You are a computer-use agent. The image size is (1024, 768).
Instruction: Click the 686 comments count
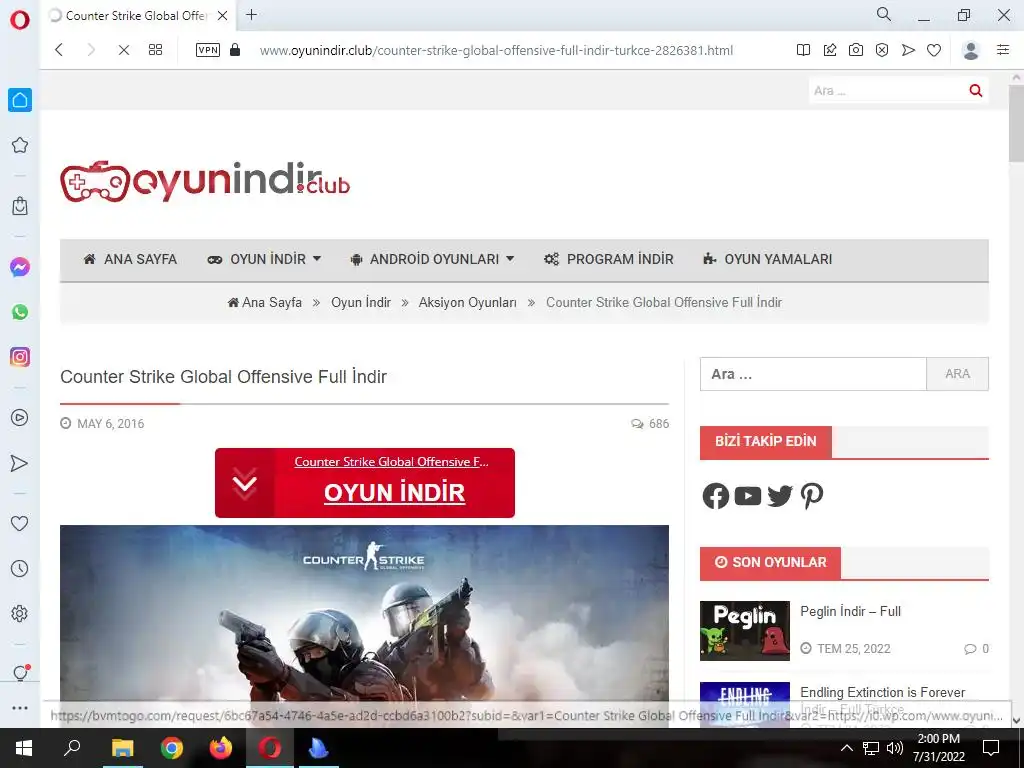tap(650, 423)
